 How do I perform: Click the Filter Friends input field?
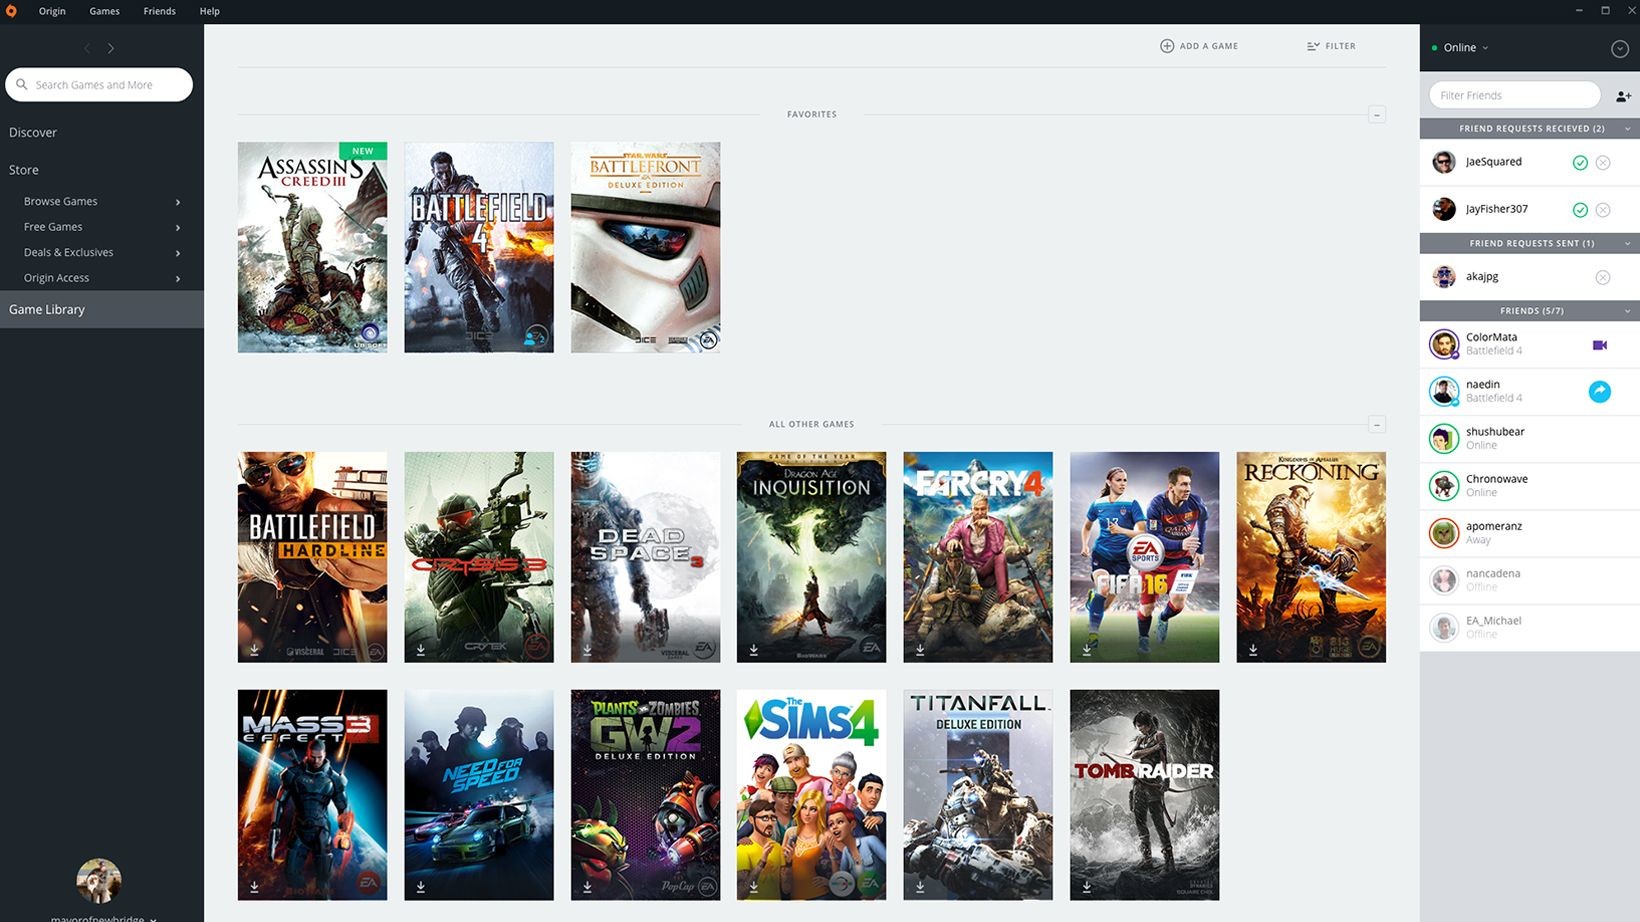tap(1515, 95)
